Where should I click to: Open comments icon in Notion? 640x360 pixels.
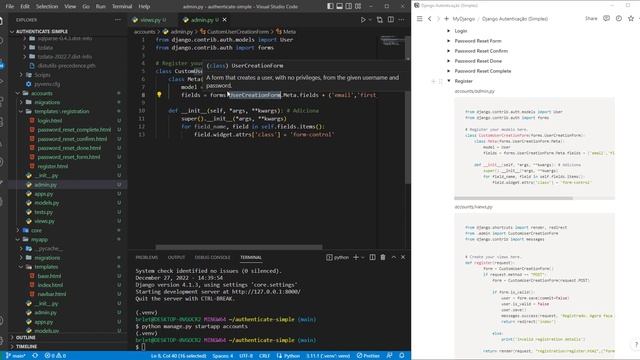[x=607, y=18]
